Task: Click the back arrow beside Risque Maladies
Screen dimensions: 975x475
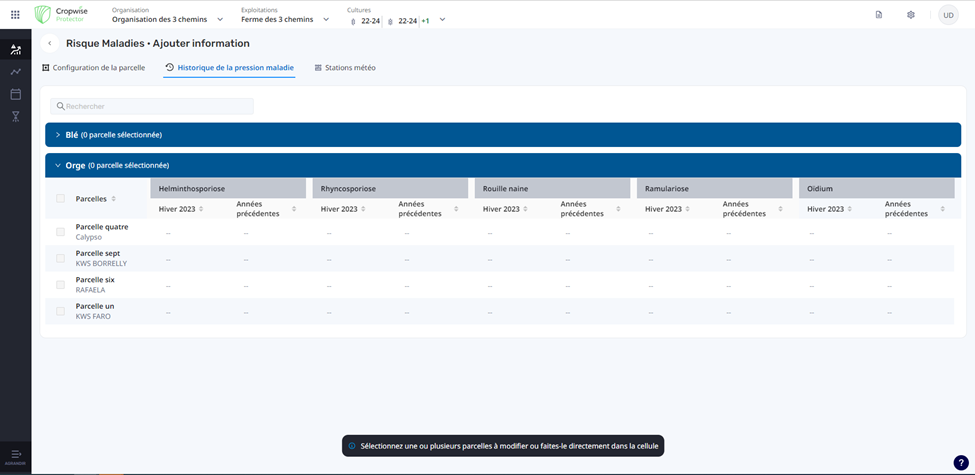Action: pyautogui.click(x=50, y=44)
